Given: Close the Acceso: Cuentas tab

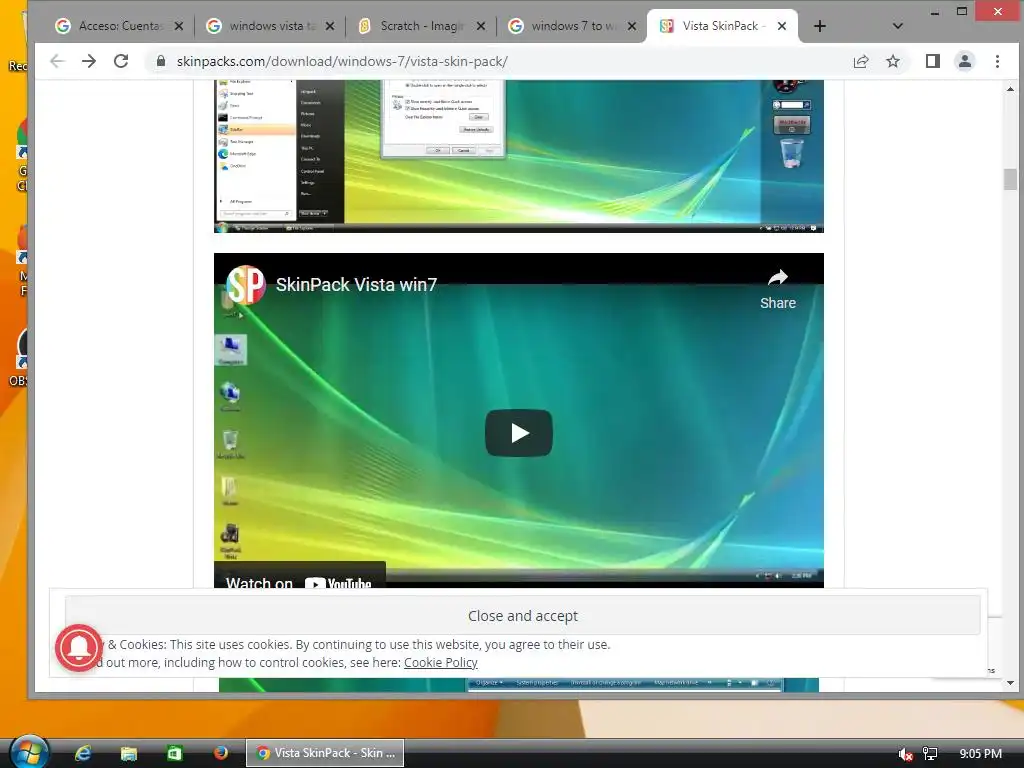Looking at the screenshot, I should click(x=179, y=26).
